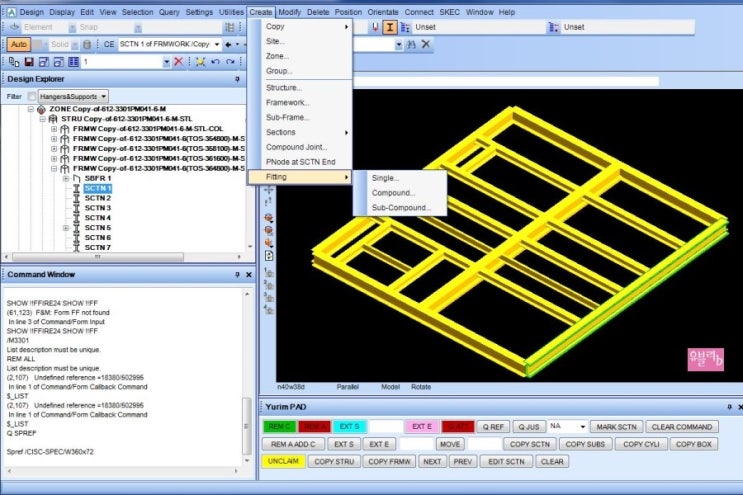
Task: Click the yellow starburst icon in the toolbar
Action: click(200, 62)
